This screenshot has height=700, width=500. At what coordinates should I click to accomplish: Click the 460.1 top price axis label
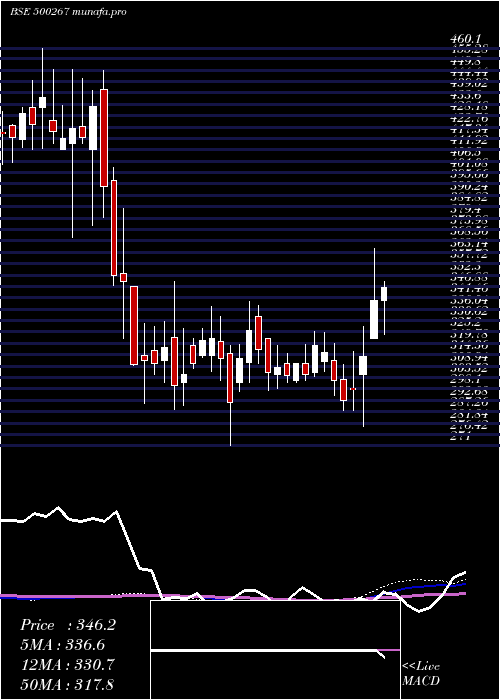click(x=466, y=40)
